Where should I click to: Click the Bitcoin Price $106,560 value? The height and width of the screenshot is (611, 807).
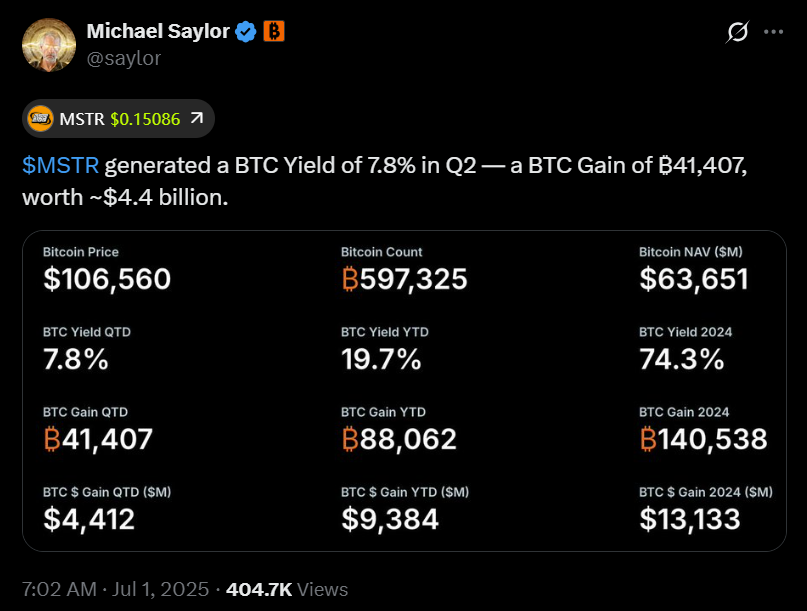(107, 279)
